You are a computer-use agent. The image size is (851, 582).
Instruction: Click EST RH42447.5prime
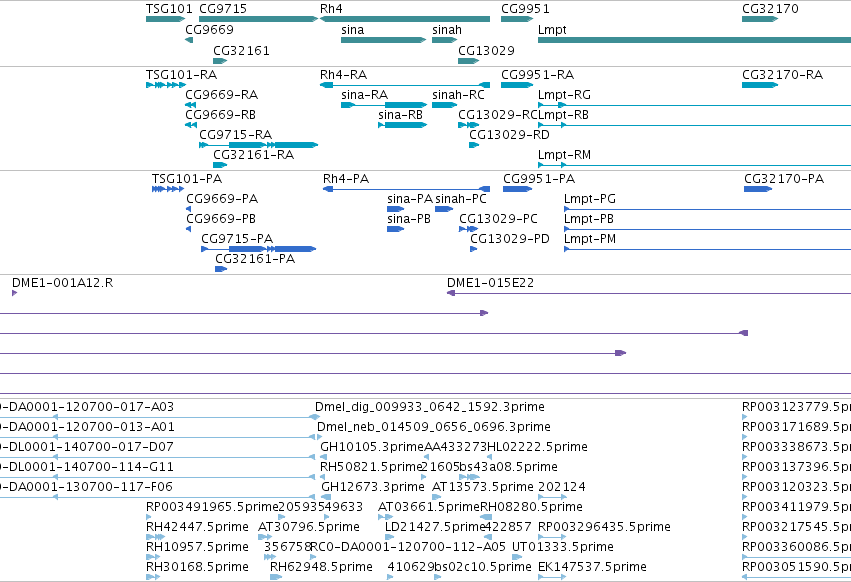[x=197, y=527]
